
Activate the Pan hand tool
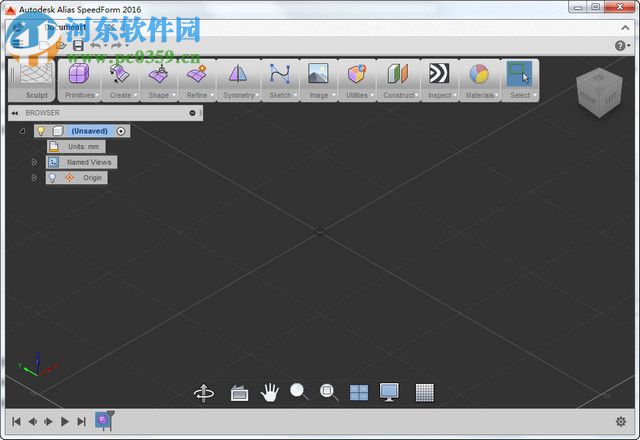[269, 392]
